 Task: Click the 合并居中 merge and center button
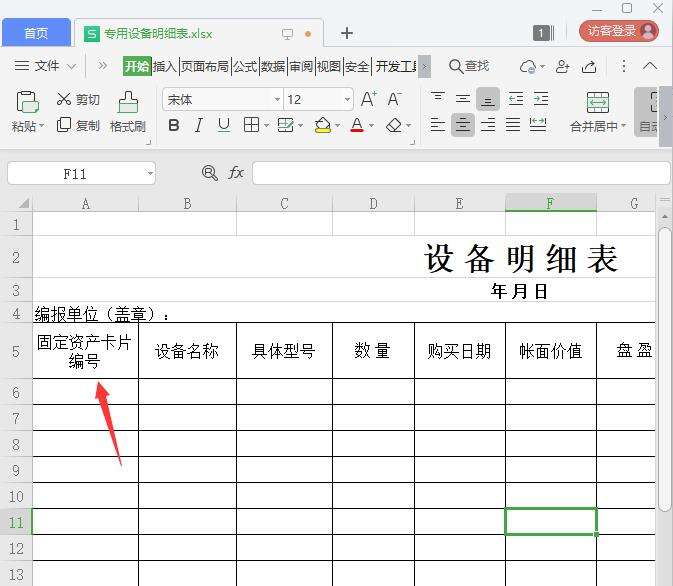(597, 112)
